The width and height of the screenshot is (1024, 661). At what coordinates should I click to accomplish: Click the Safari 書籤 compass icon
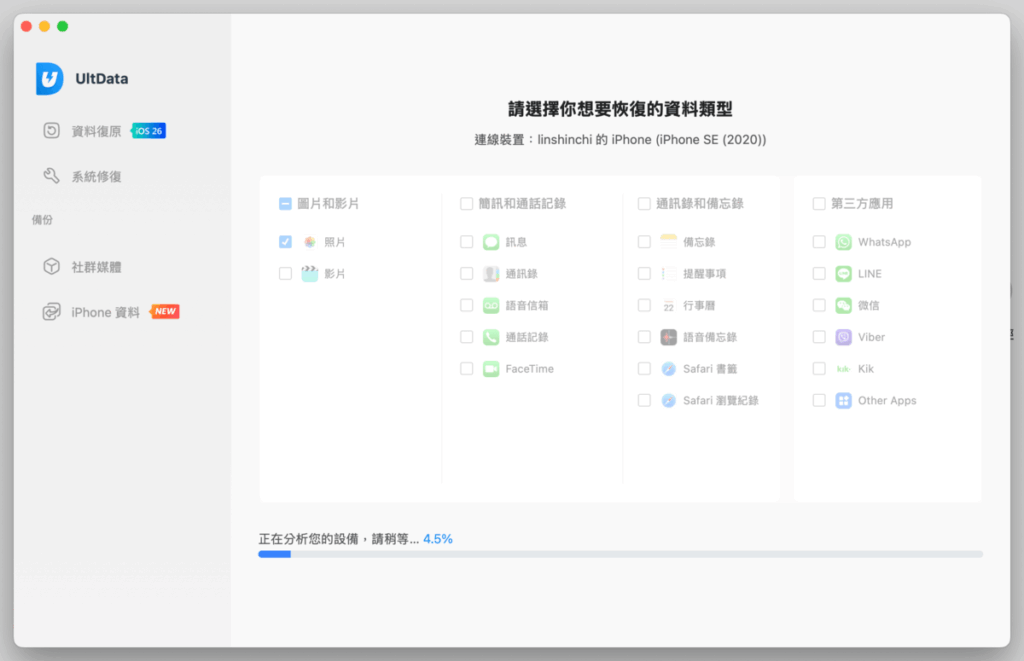point(669,369)
